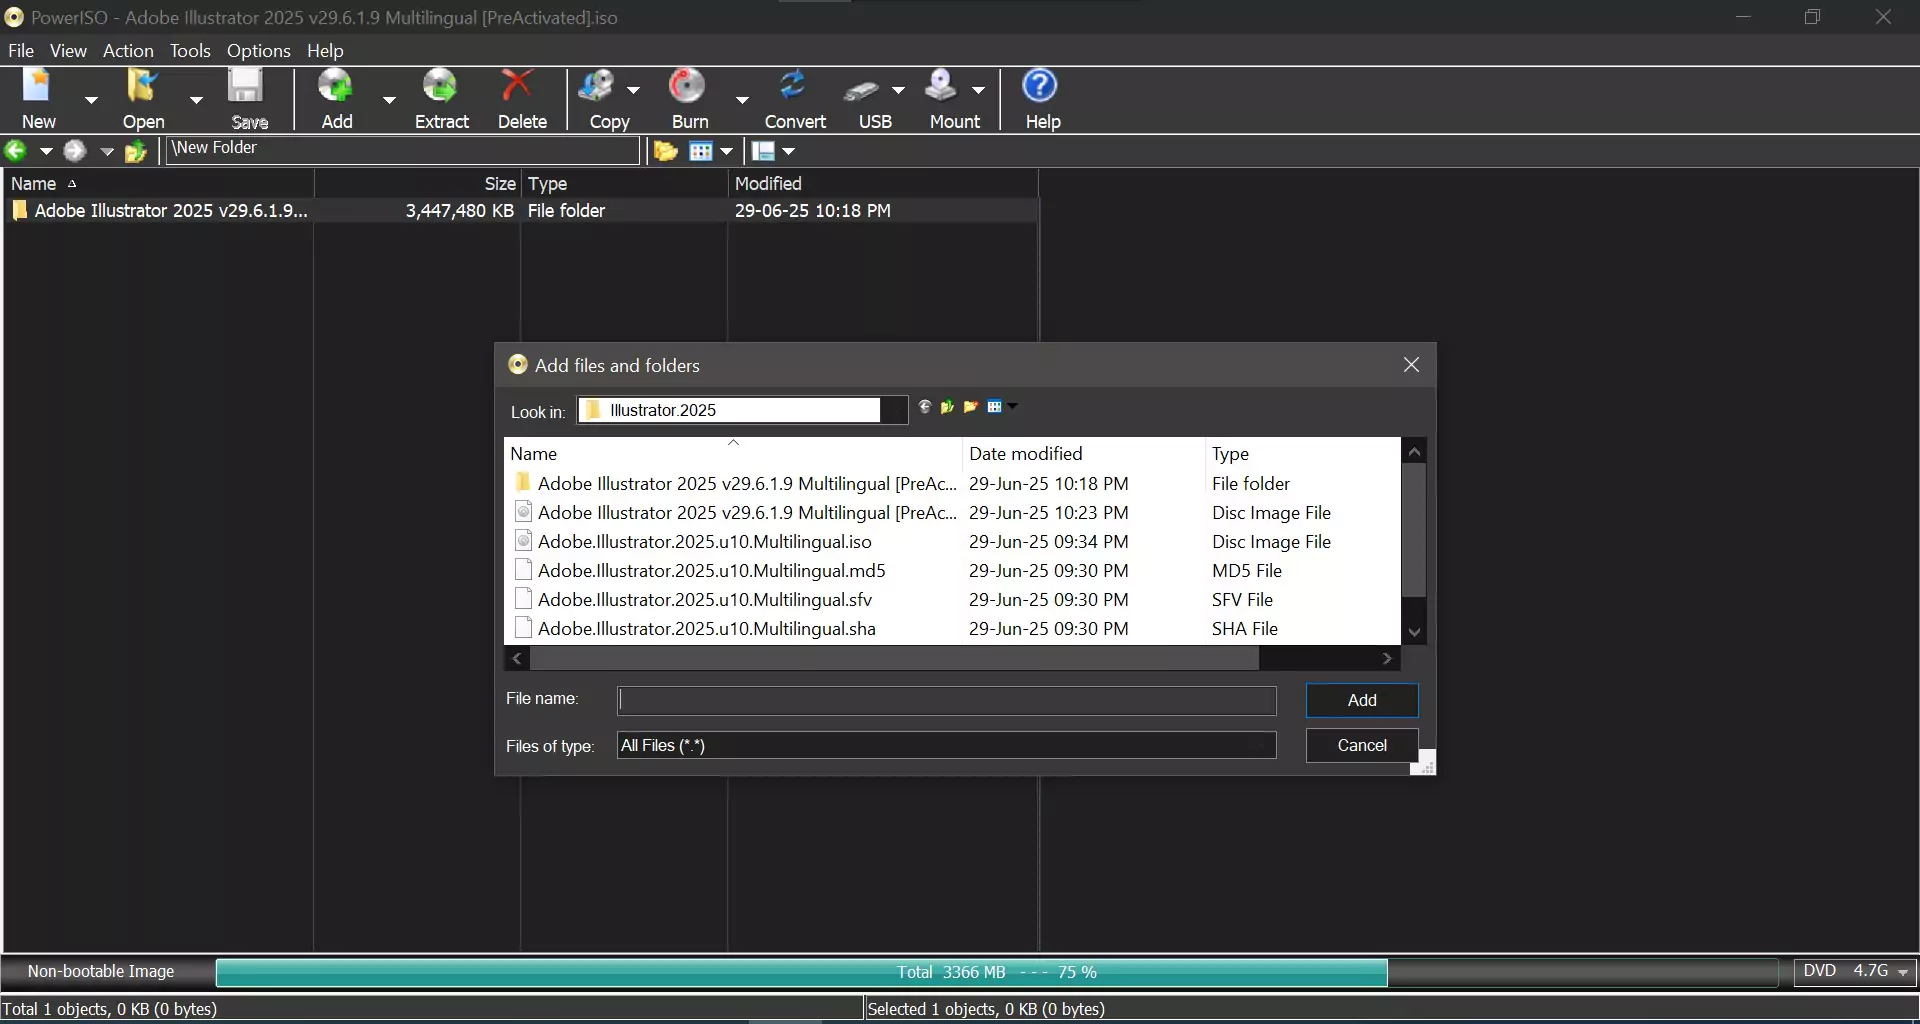Click the green Back navigation arrow

pos(16,151)
